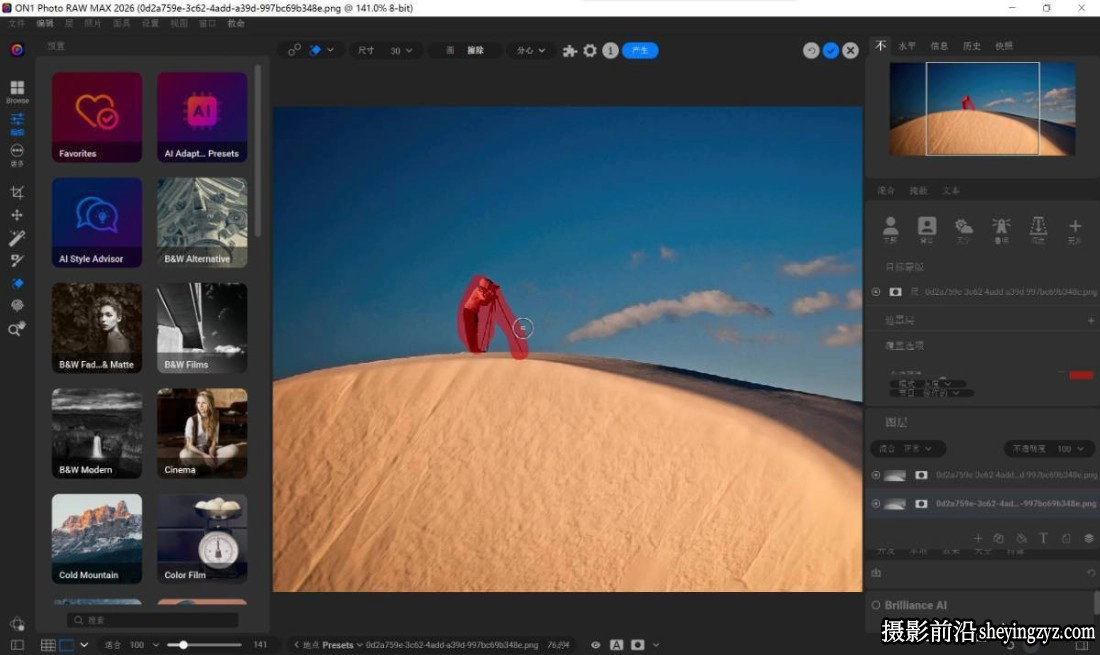Click the puzzle-piece plugin icon in options bar

point(570,50)
